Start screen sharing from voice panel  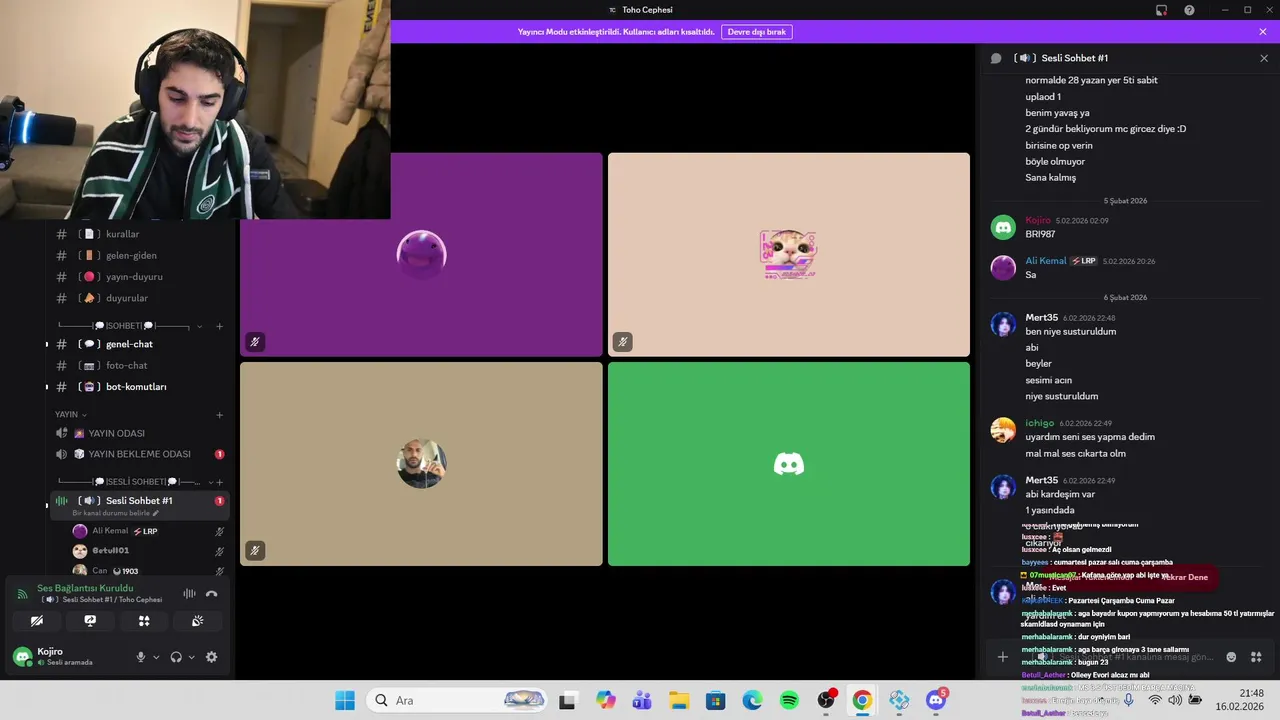click(90, 621)
